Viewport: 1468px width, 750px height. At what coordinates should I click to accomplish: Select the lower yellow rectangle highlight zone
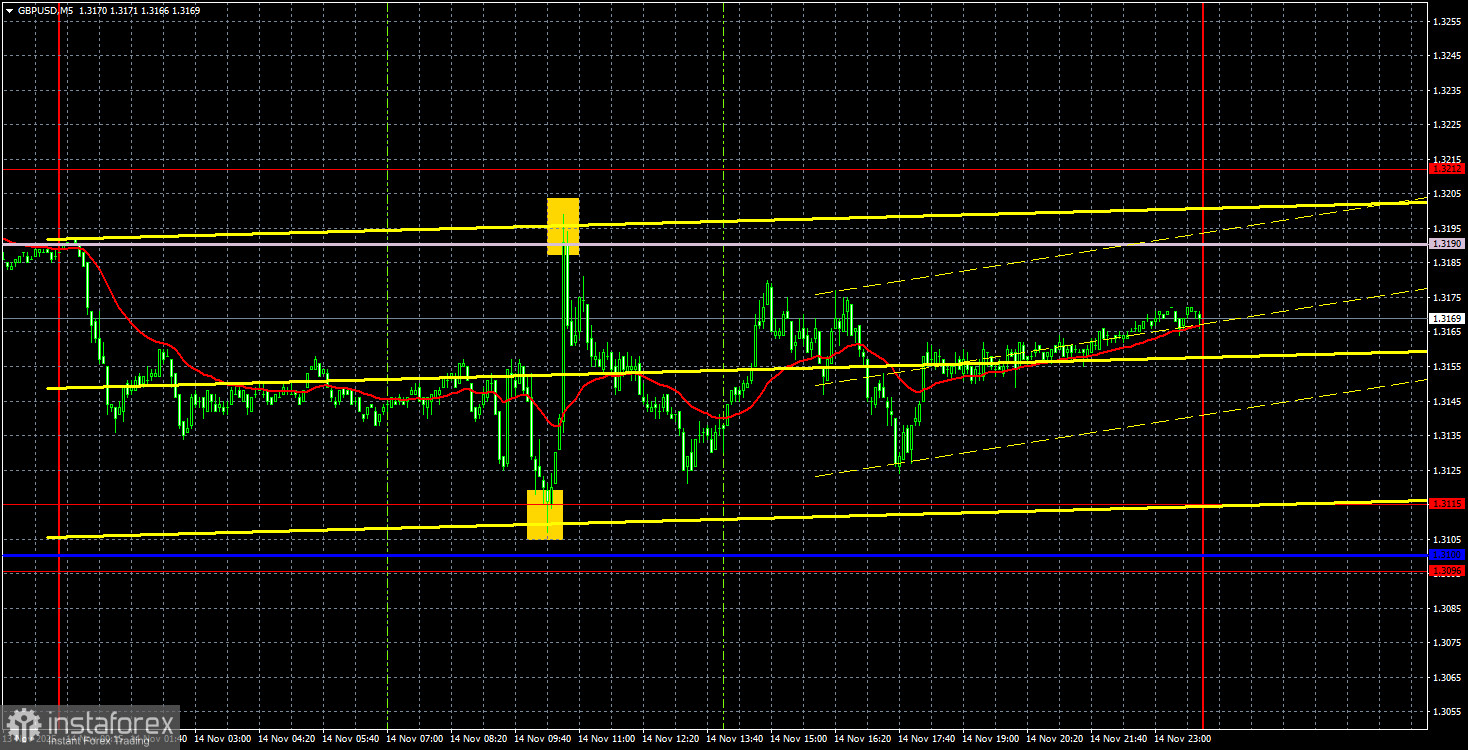tap(545, 512)
